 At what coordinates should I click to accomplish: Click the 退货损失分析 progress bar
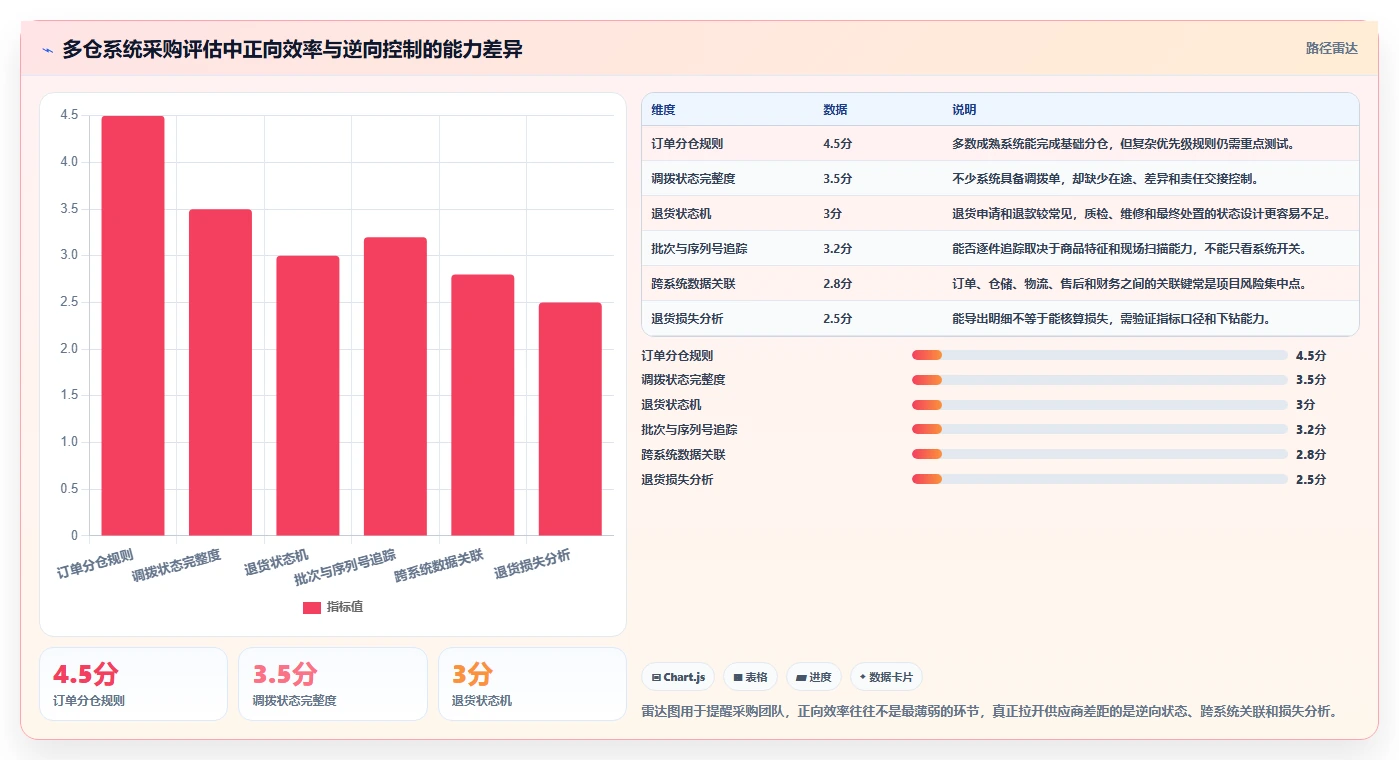[1099, 480]
